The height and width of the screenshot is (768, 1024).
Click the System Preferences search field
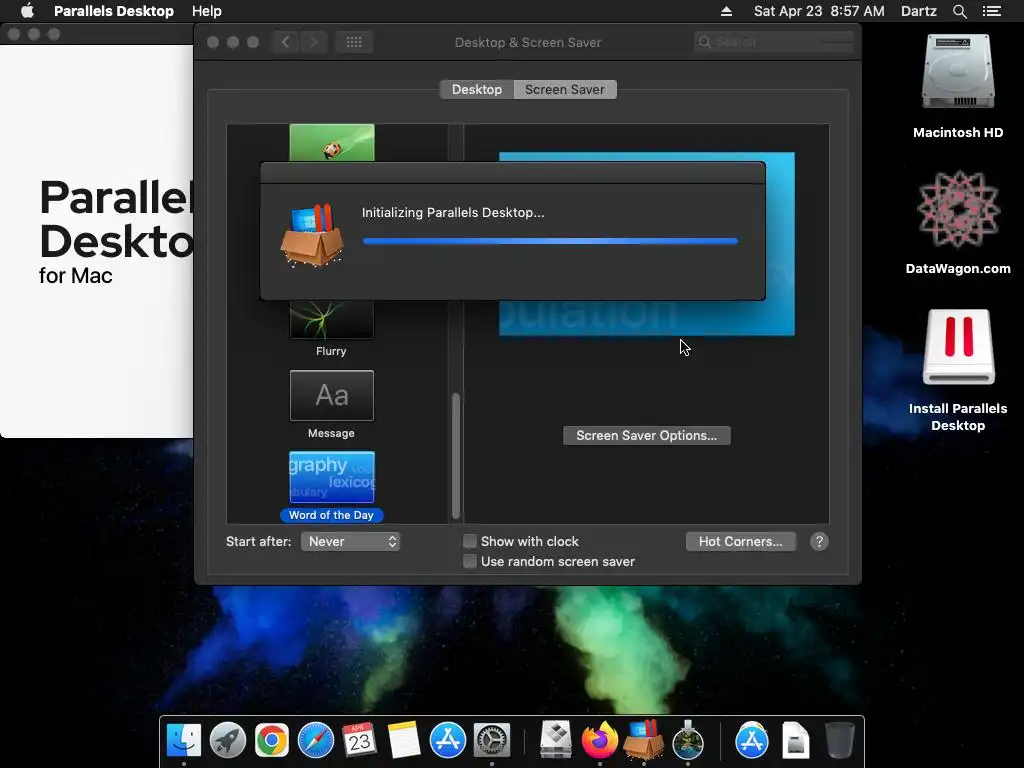point(774,42)
